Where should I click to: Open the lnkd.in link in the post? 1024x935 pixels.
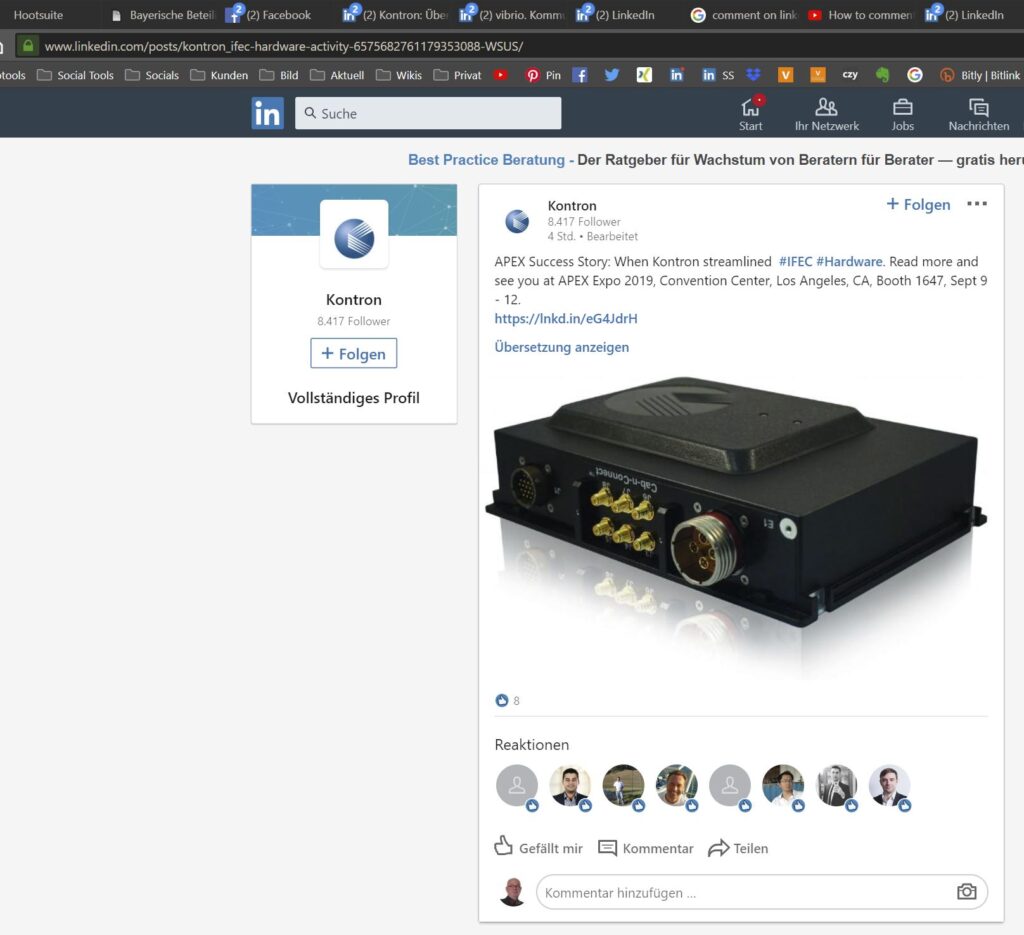[x=565, y=319]
